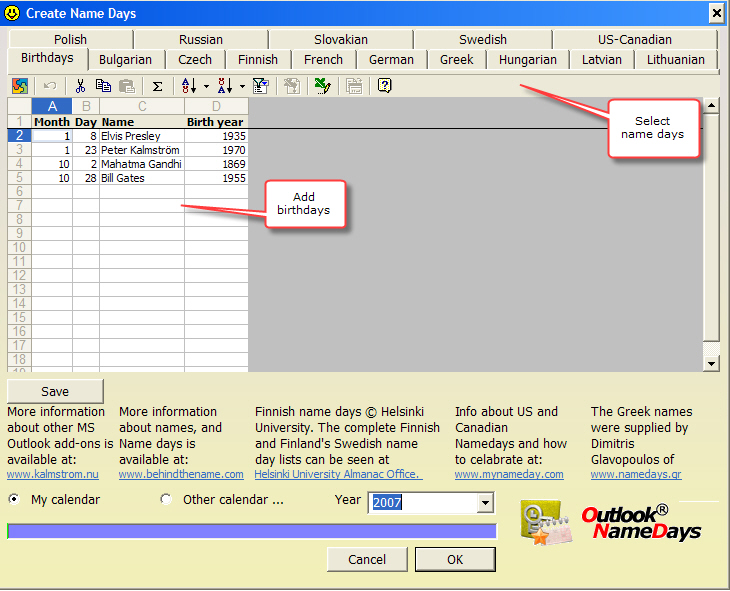Open the www.kalmstrom.nu link
Screen dimensions: 730x591
pos(53,475)
